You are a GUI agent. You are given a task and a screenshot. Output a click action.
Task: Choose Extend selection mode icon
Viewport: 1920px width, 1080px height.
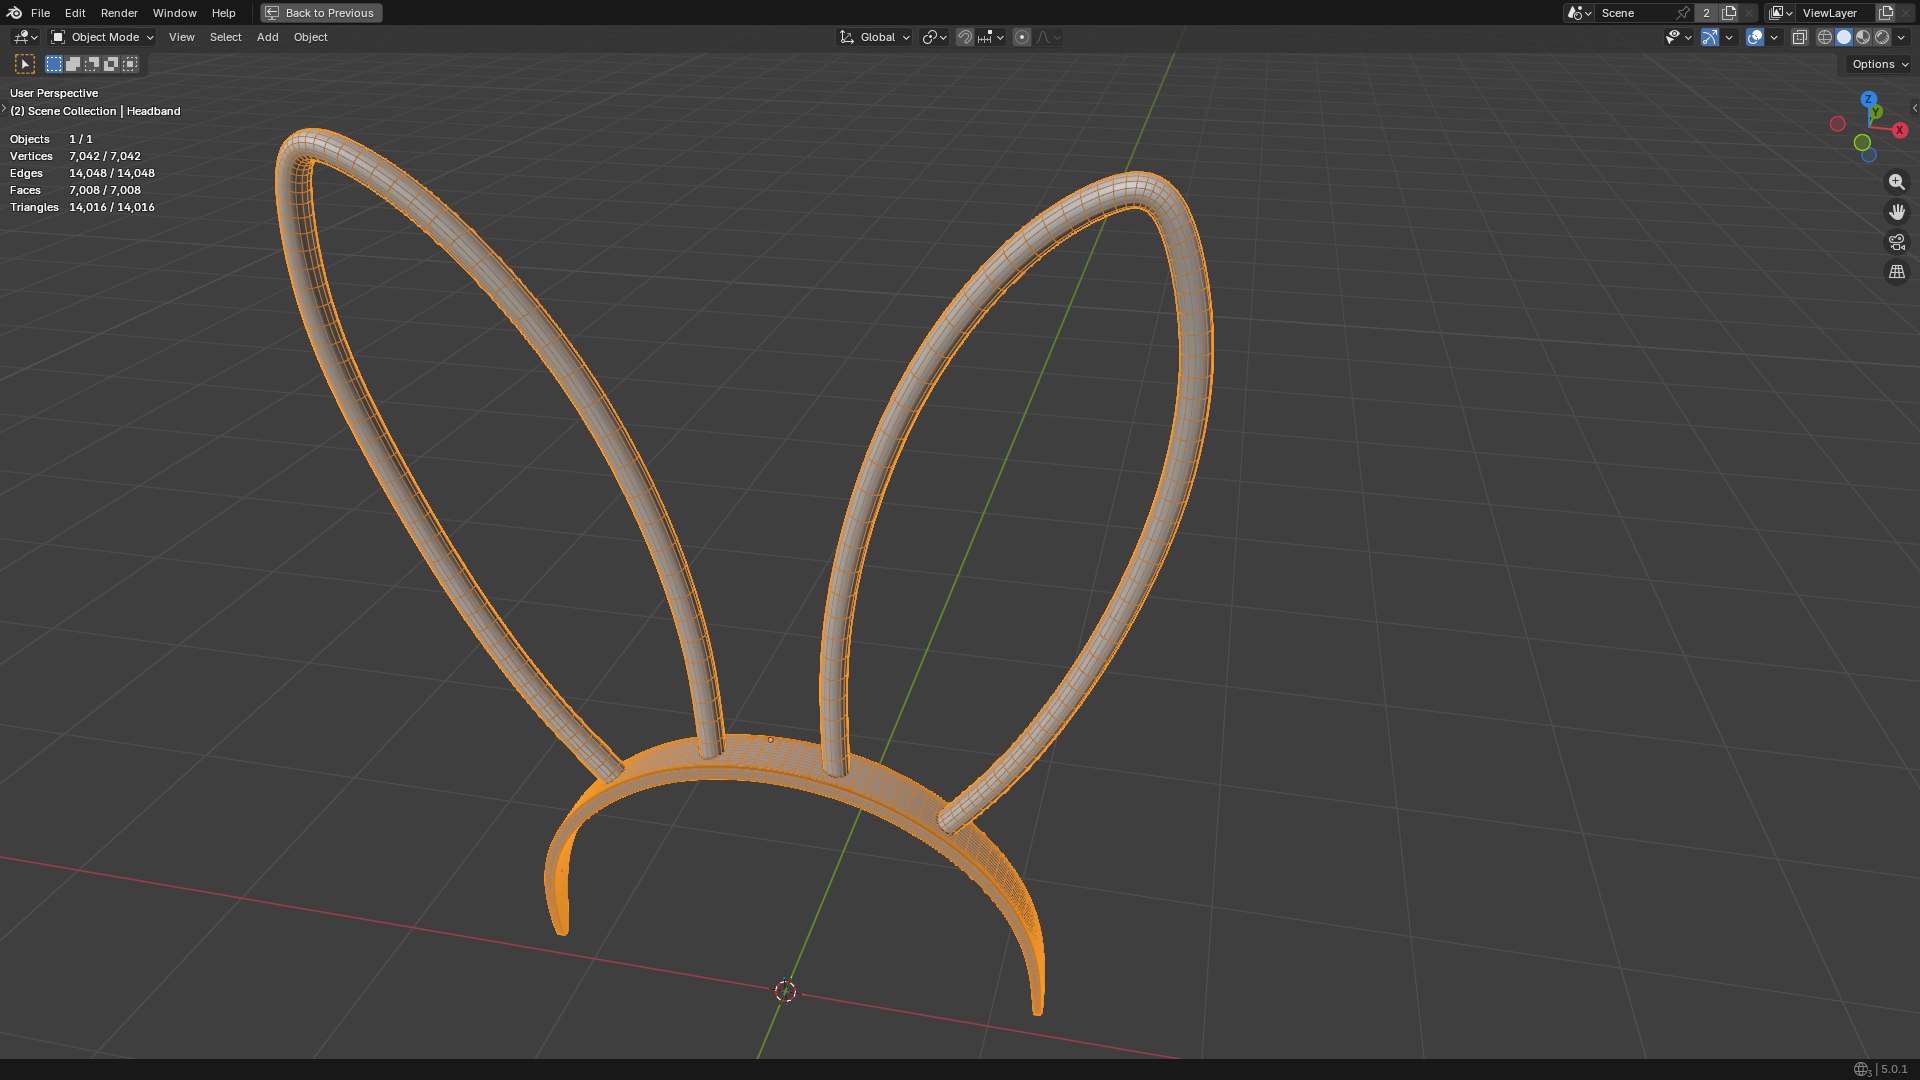pyautogui.click(x=73, y=64)
